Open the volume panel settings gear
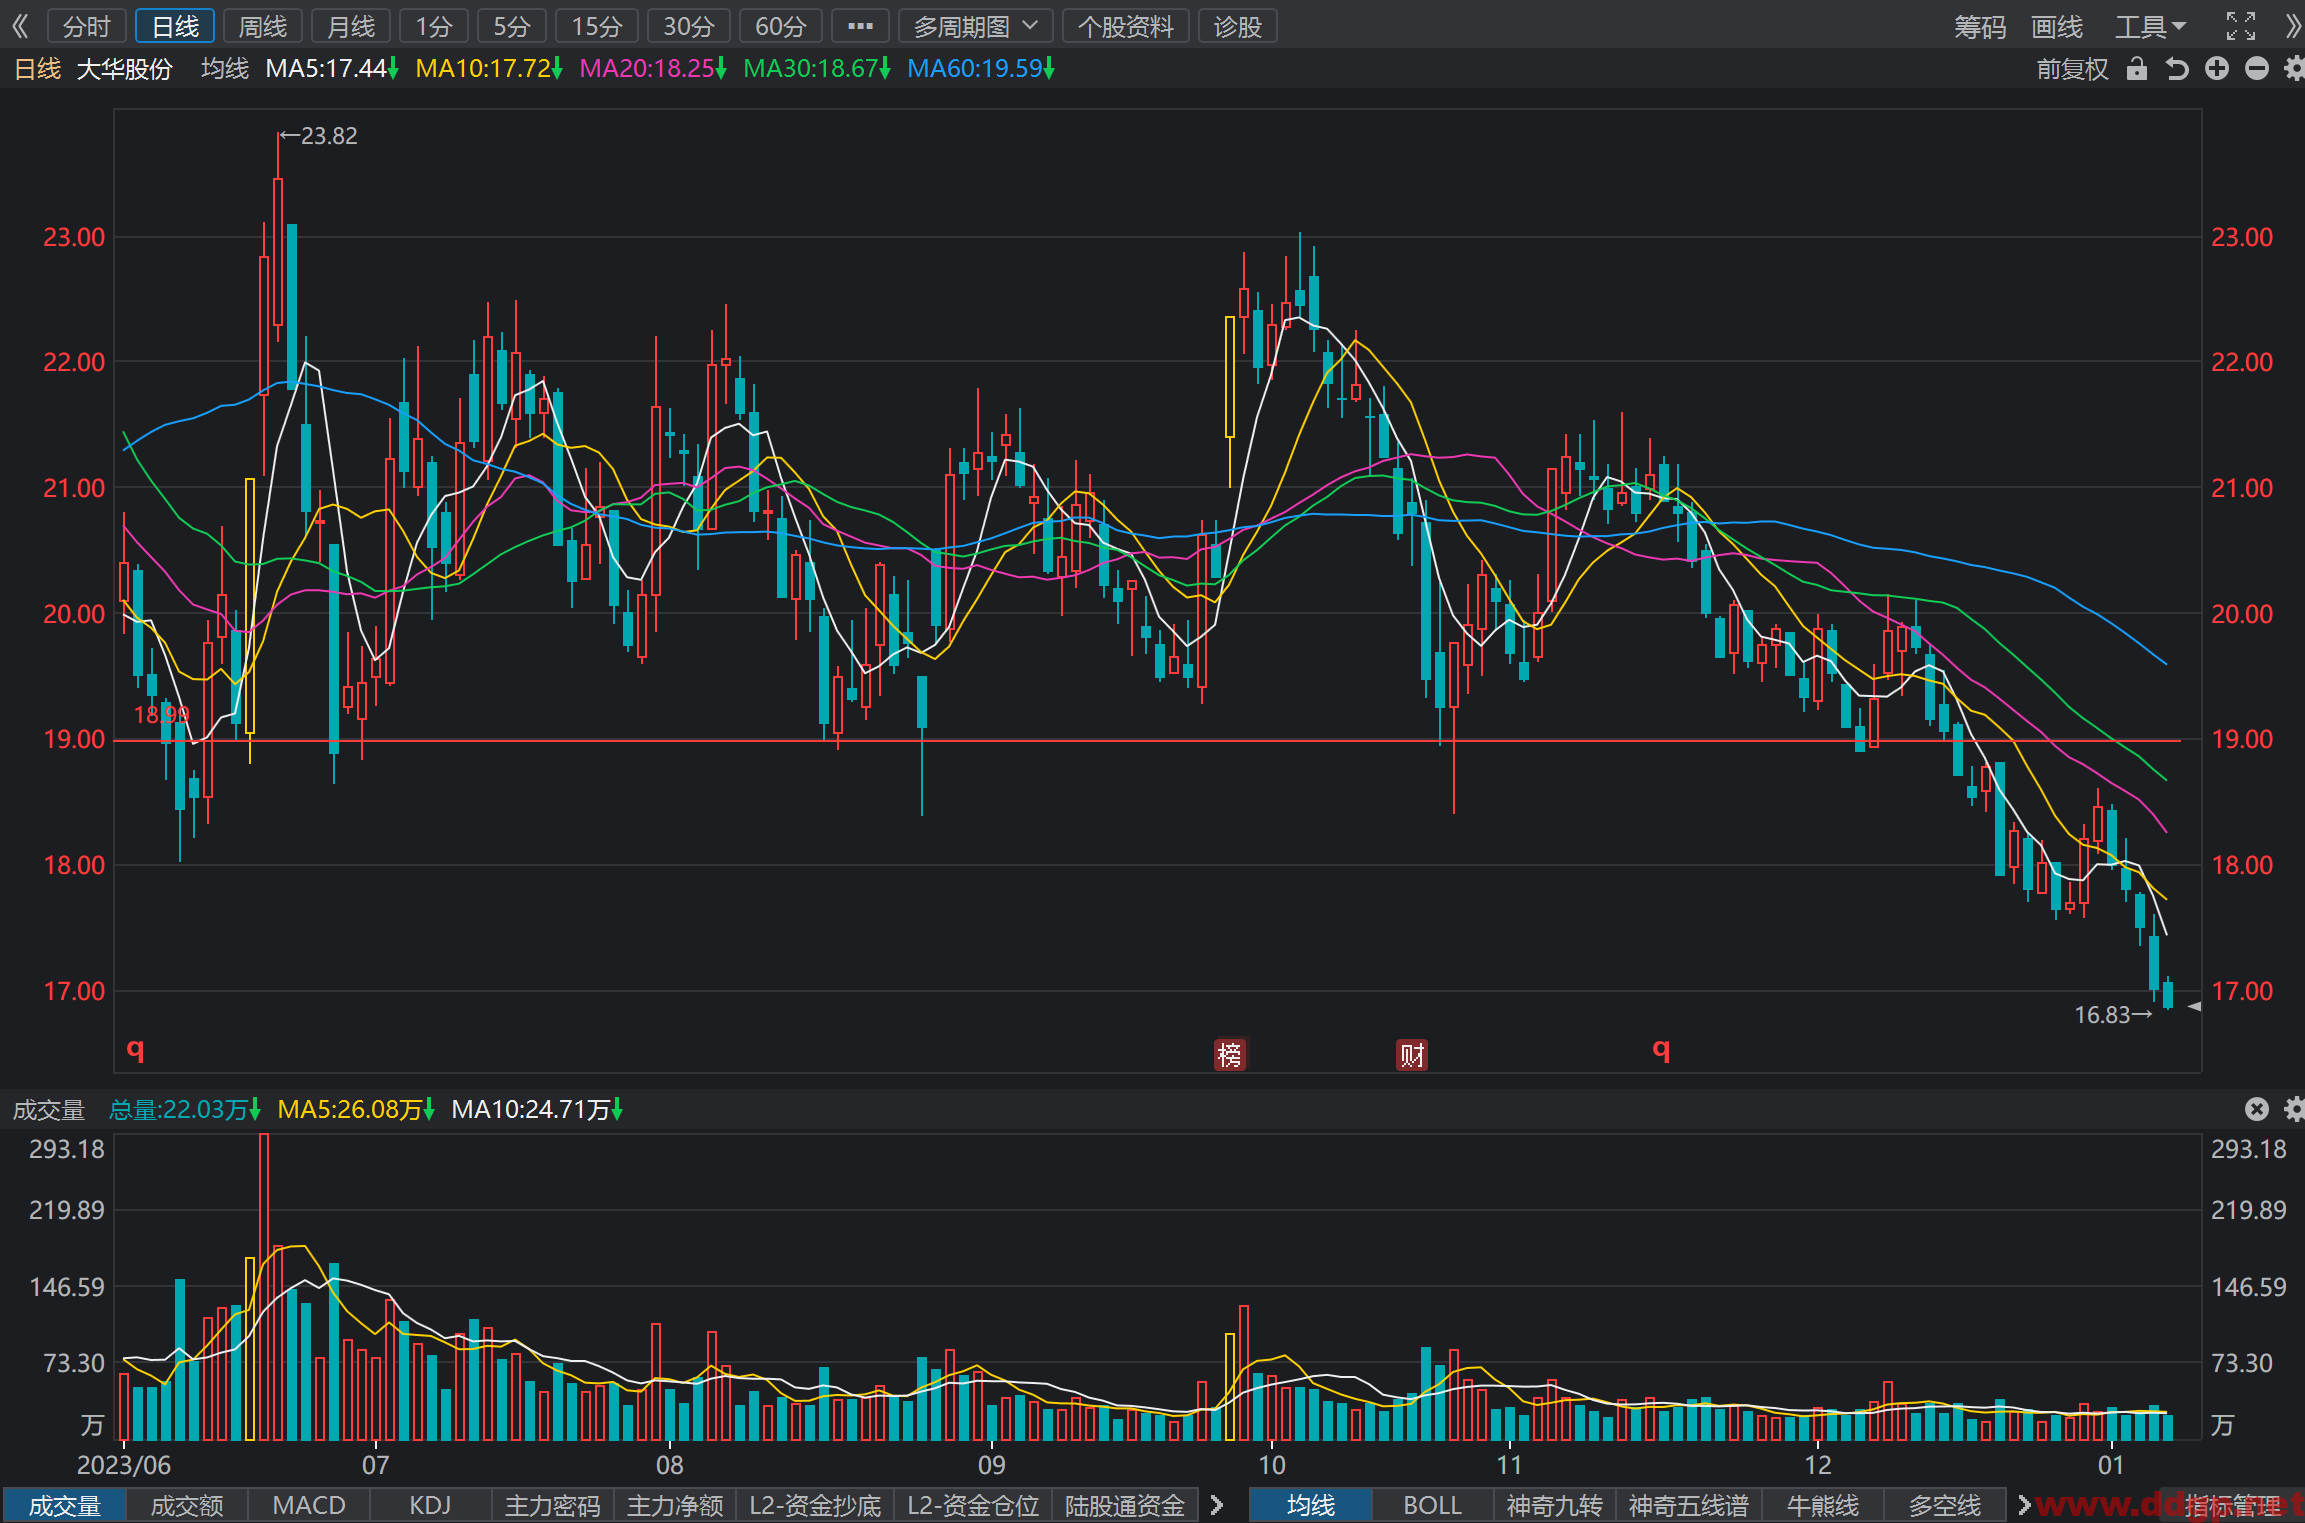Screen dimensions: 2305x1523 pyautogui.click(x=2295, y=1109)
